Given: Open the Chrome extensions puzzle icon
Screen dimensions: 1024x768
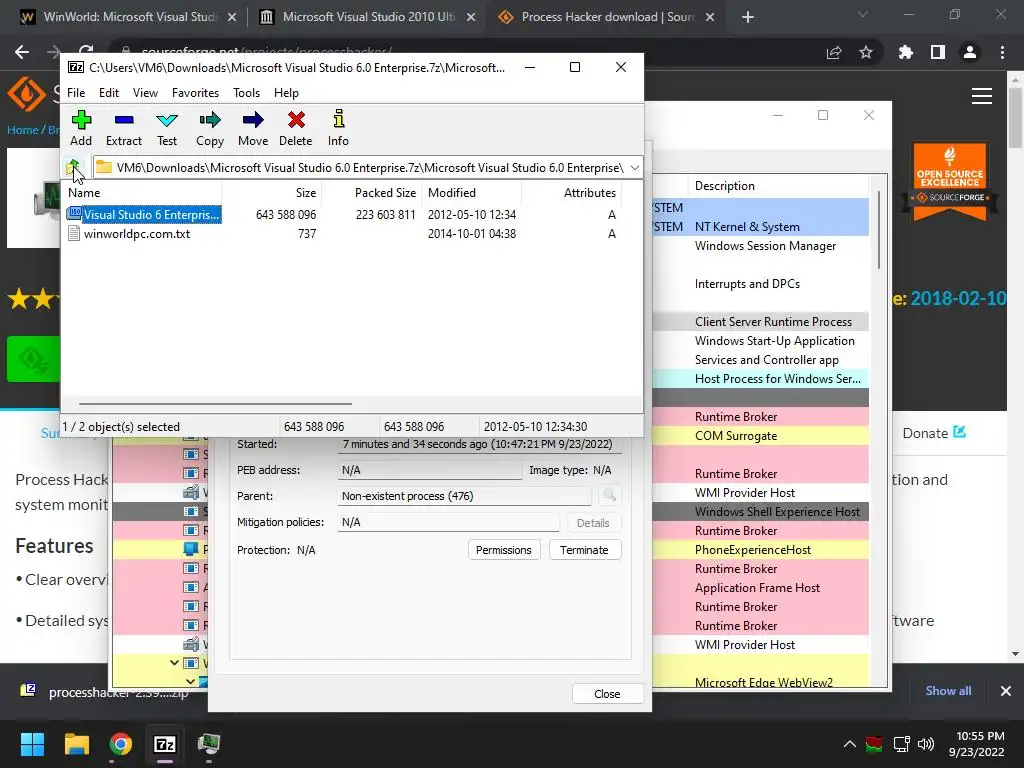Looking at the screenshot, I should point(905,52).
